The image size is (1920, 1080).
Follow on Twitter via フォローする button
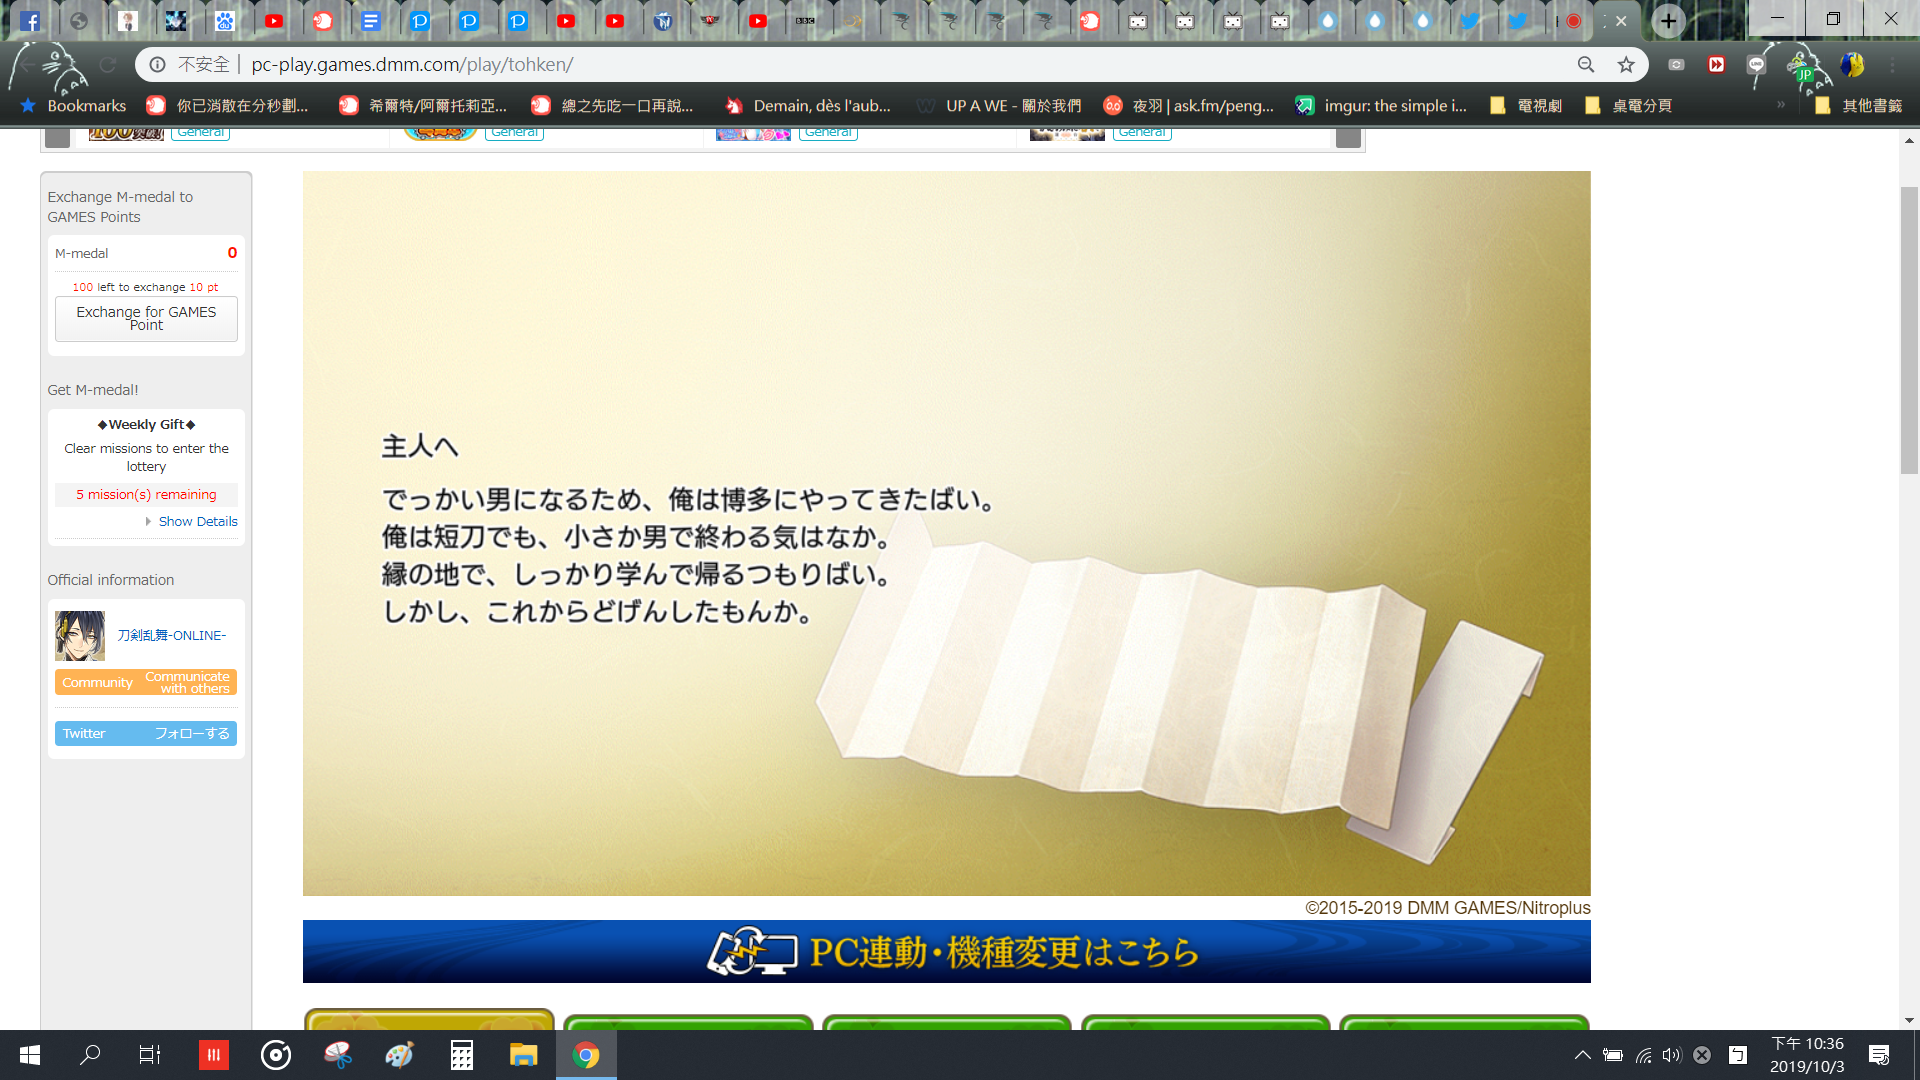tap(146, 734)
